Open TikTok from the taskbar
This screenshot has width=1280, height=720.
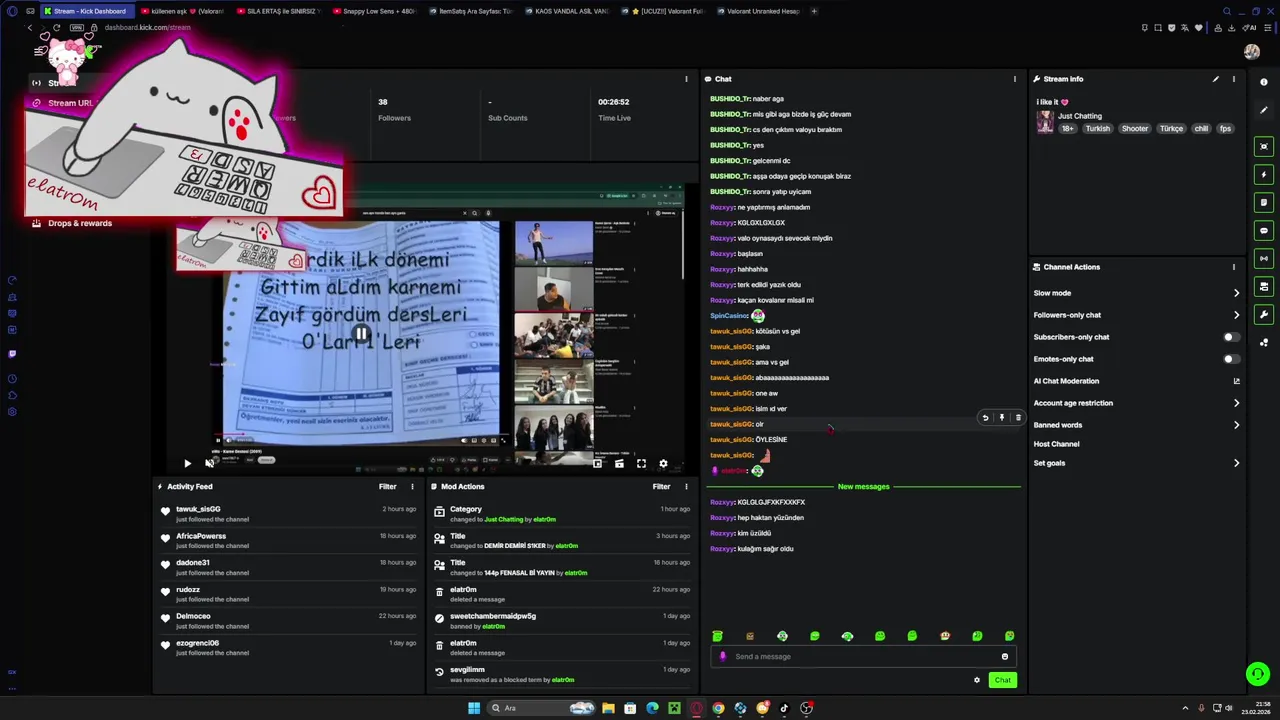784,708
